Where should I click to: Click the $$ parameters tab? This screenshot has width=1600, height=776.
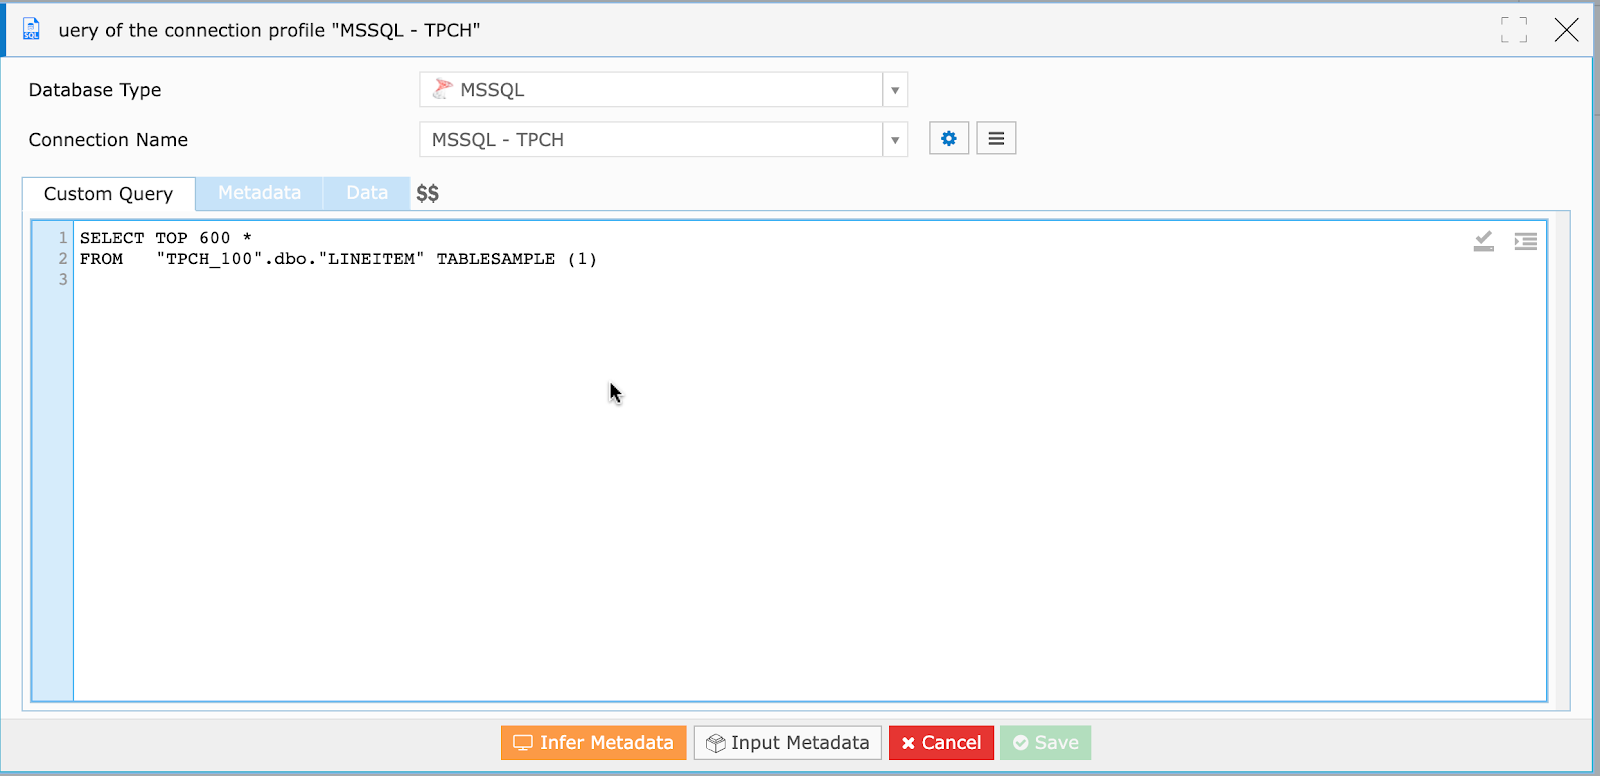(427, 193)
